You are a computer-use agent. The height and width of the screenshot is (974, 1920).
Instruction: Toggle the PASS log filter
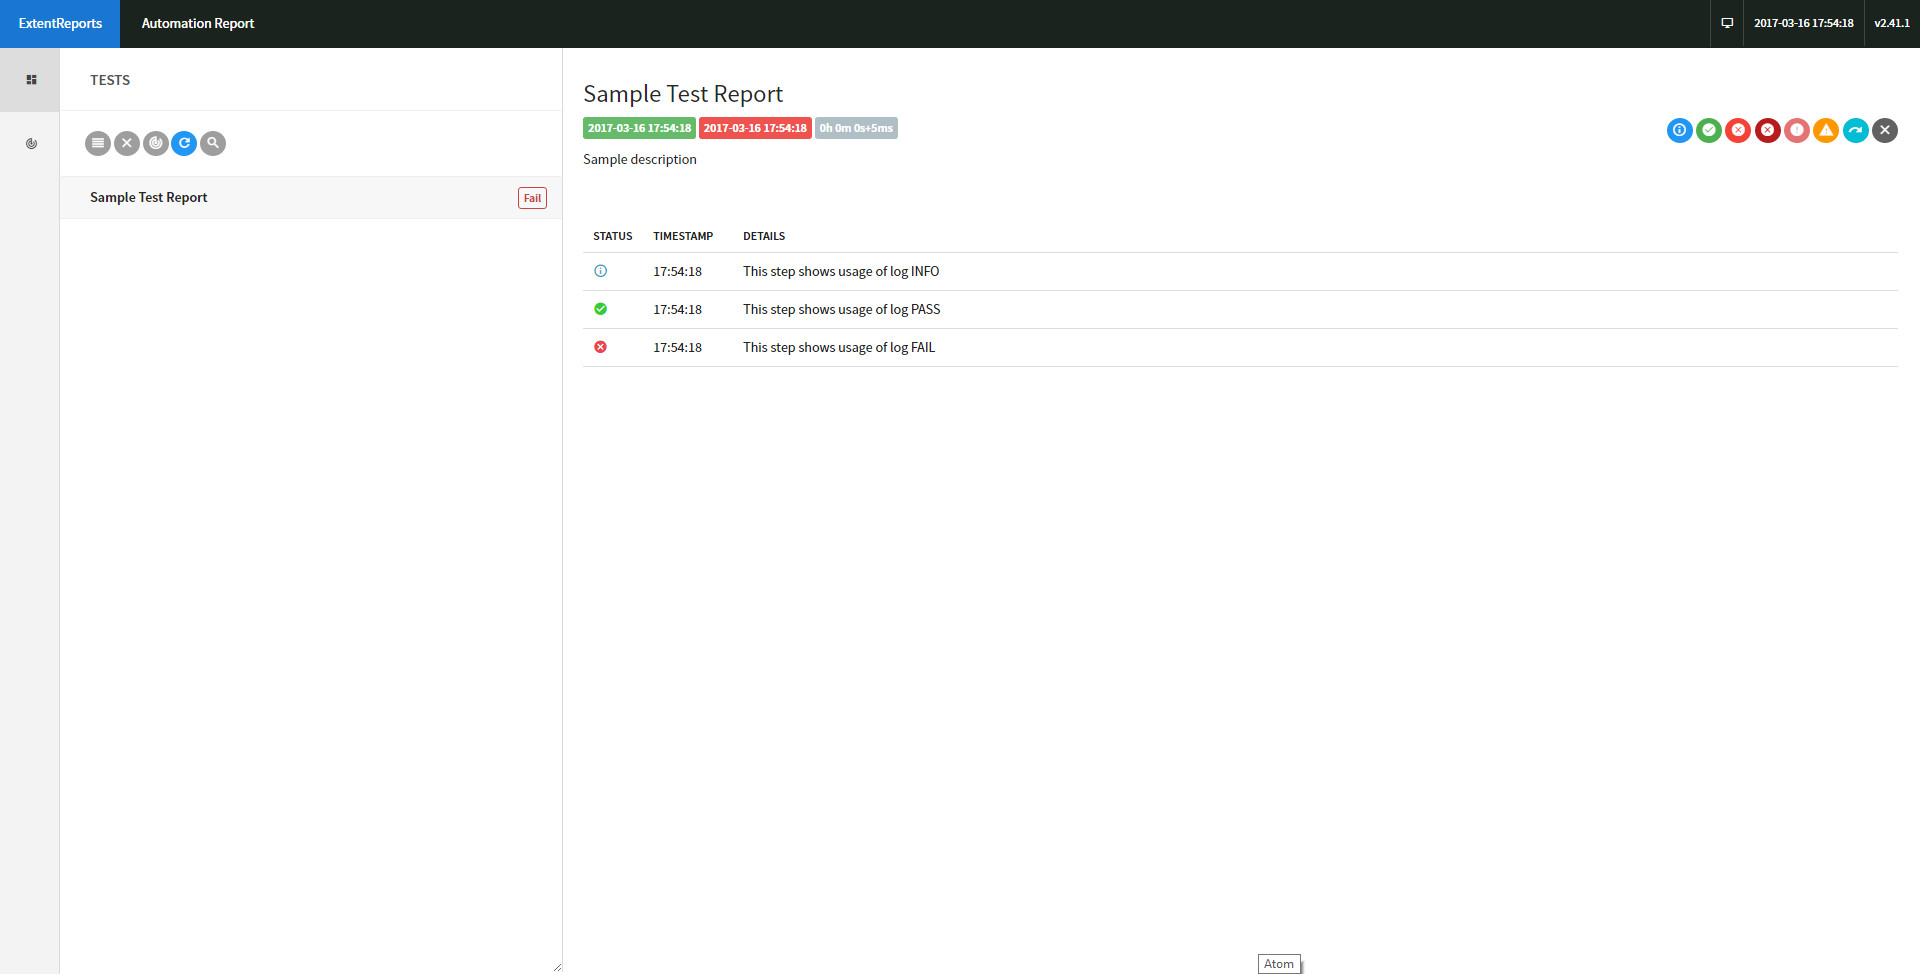click(1709, 130)
